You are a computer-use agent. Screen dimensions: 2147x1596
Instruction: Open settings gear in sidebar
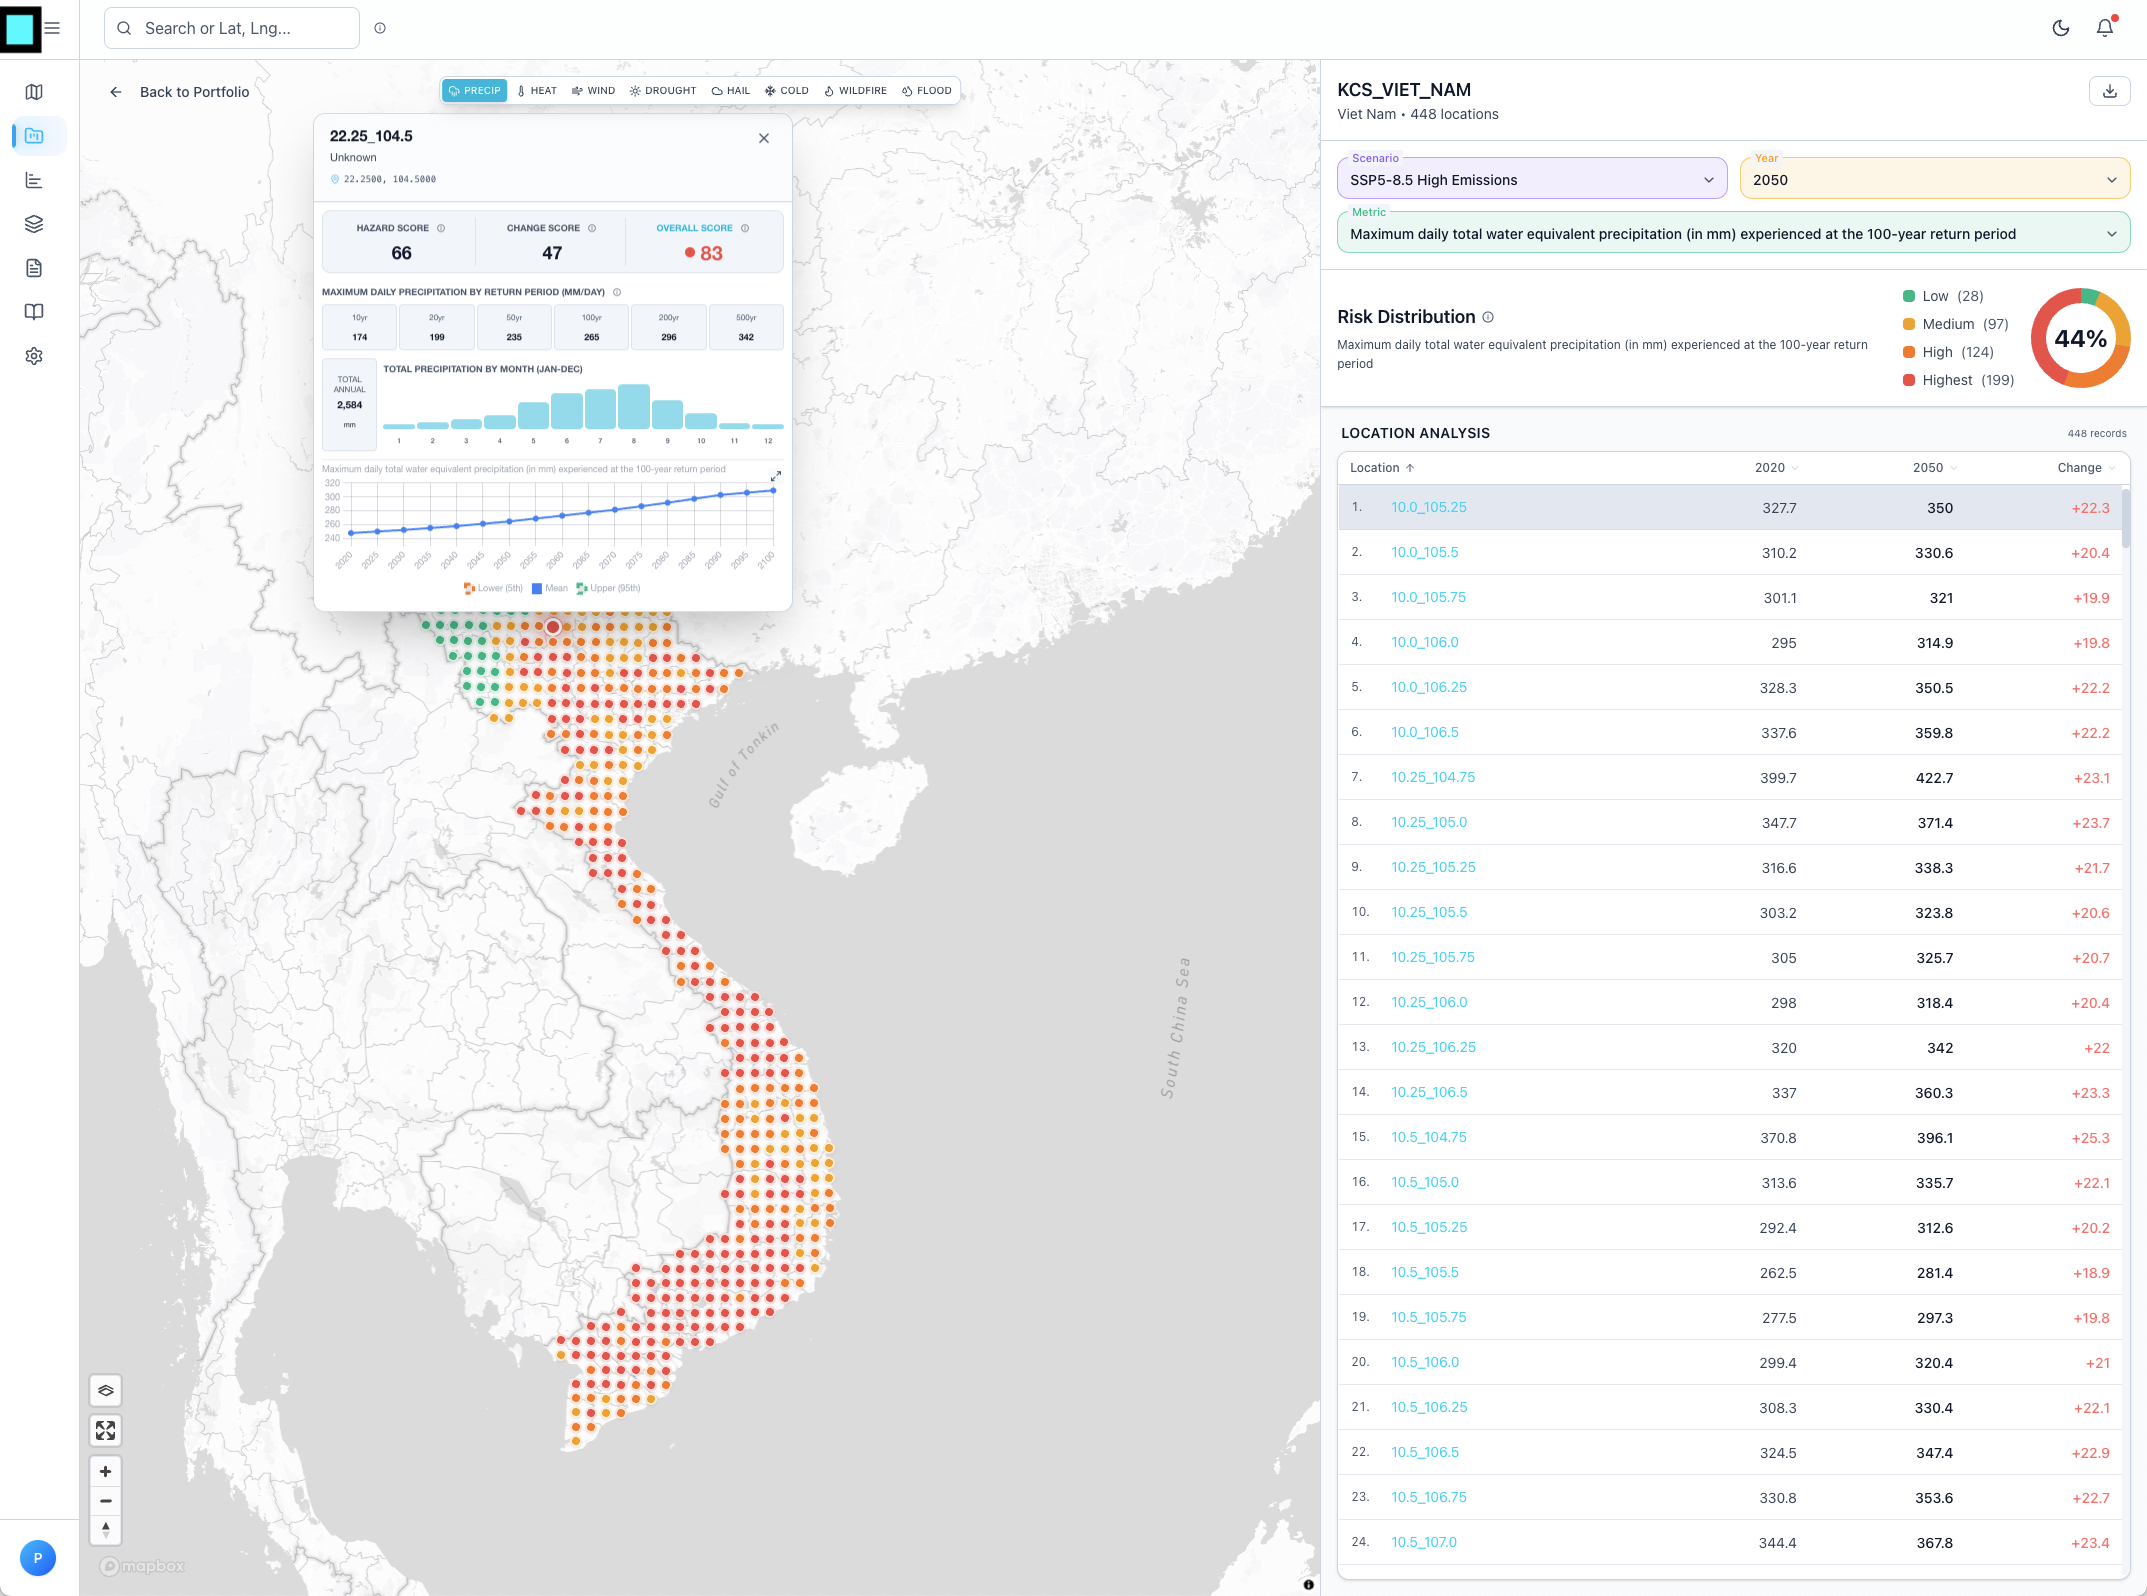coord(34,356)
